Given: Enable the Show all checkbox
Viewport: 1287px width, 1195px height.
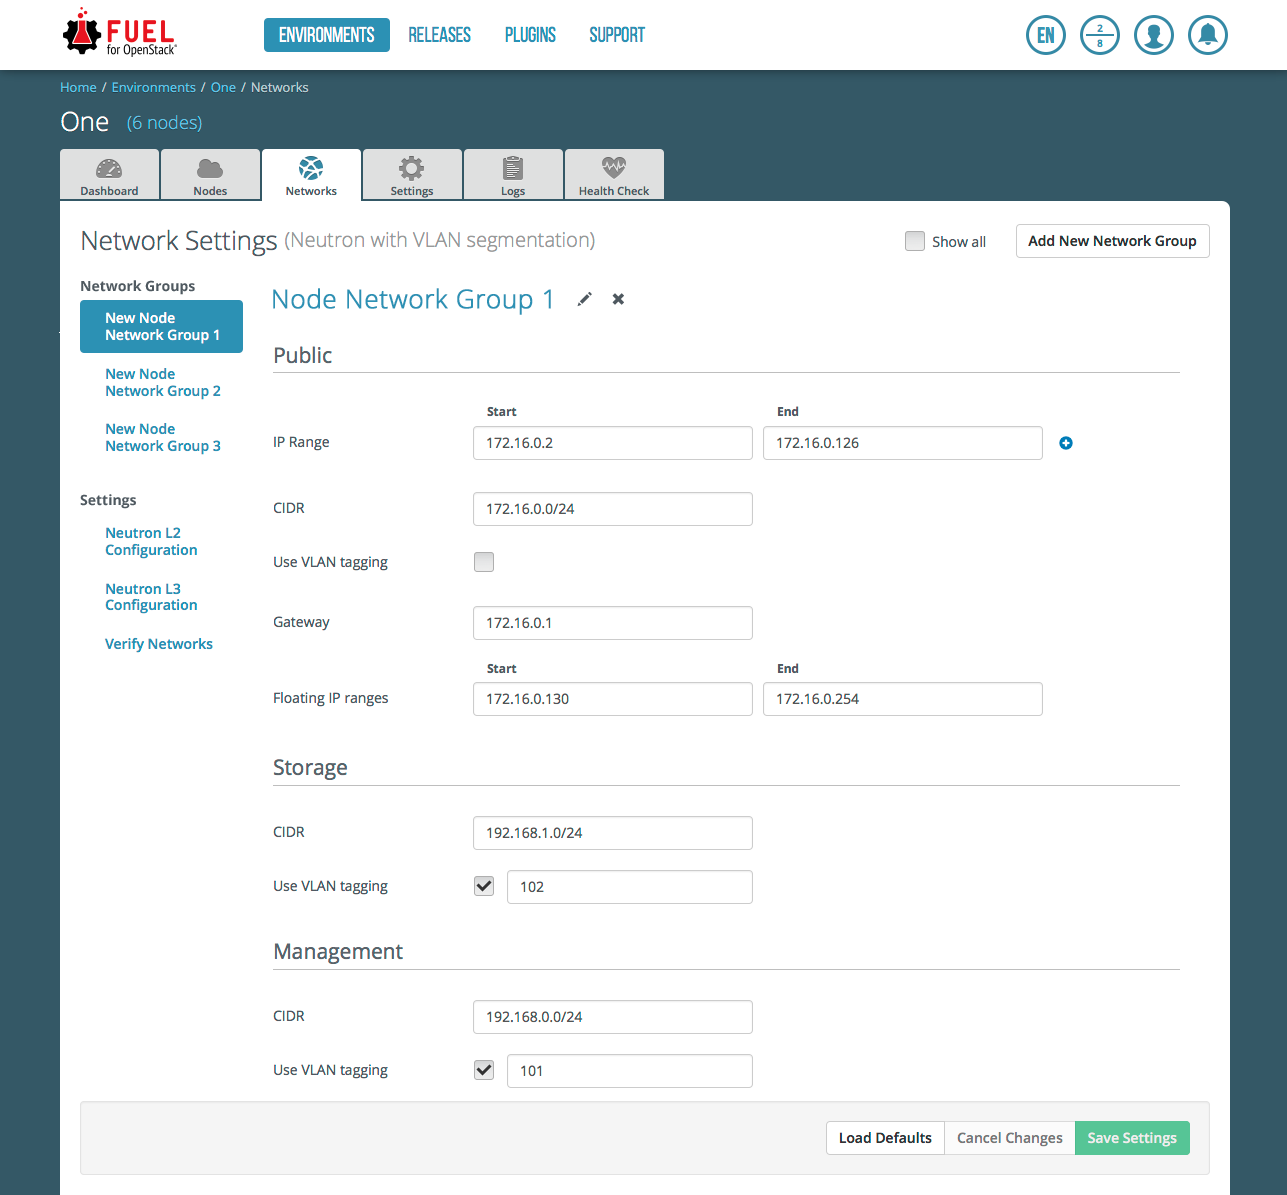Looking at the screenshot, I should (x=915, y=241).
